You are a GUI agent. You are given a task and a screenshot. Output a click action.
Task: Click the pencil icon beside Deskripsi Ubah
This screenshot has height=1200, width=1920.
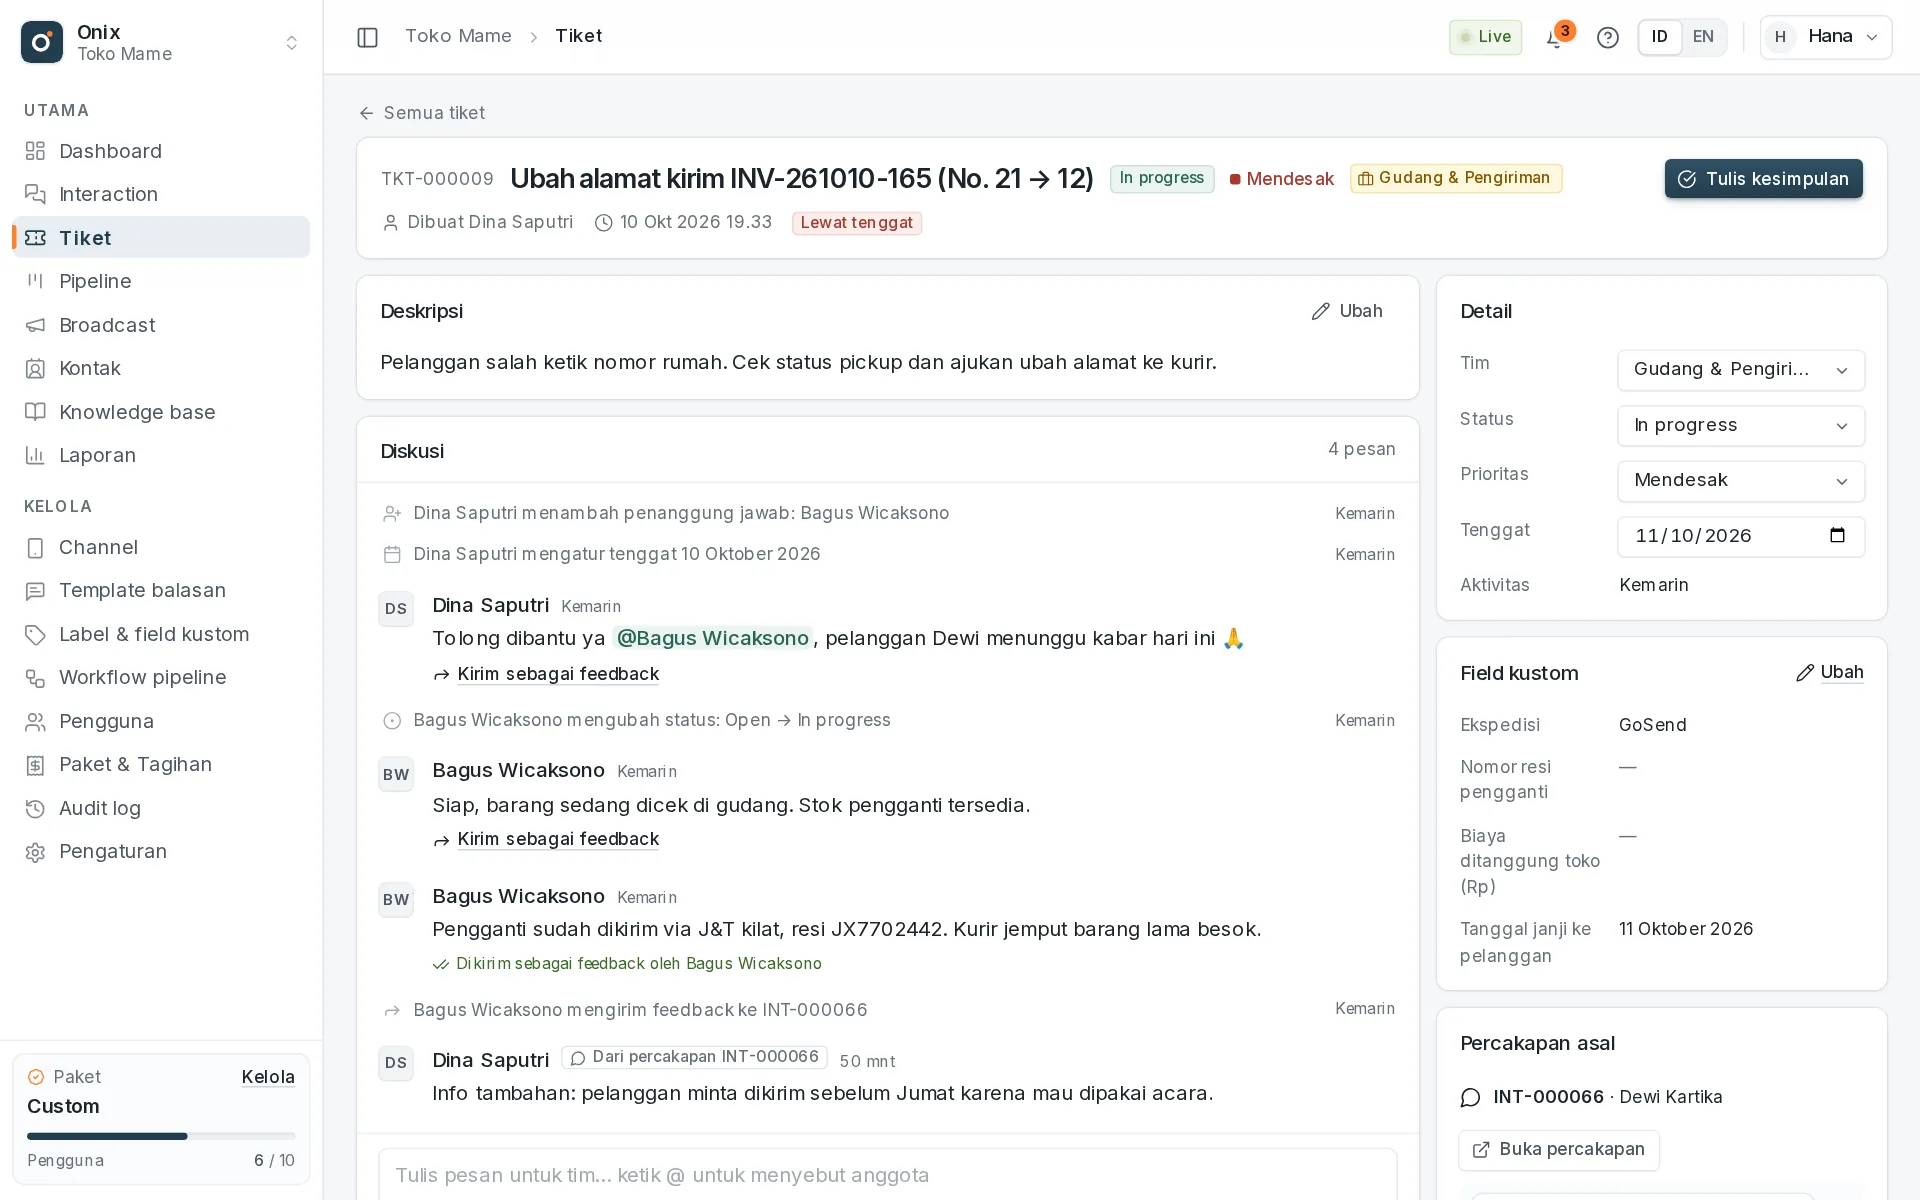coord(1321,312)
